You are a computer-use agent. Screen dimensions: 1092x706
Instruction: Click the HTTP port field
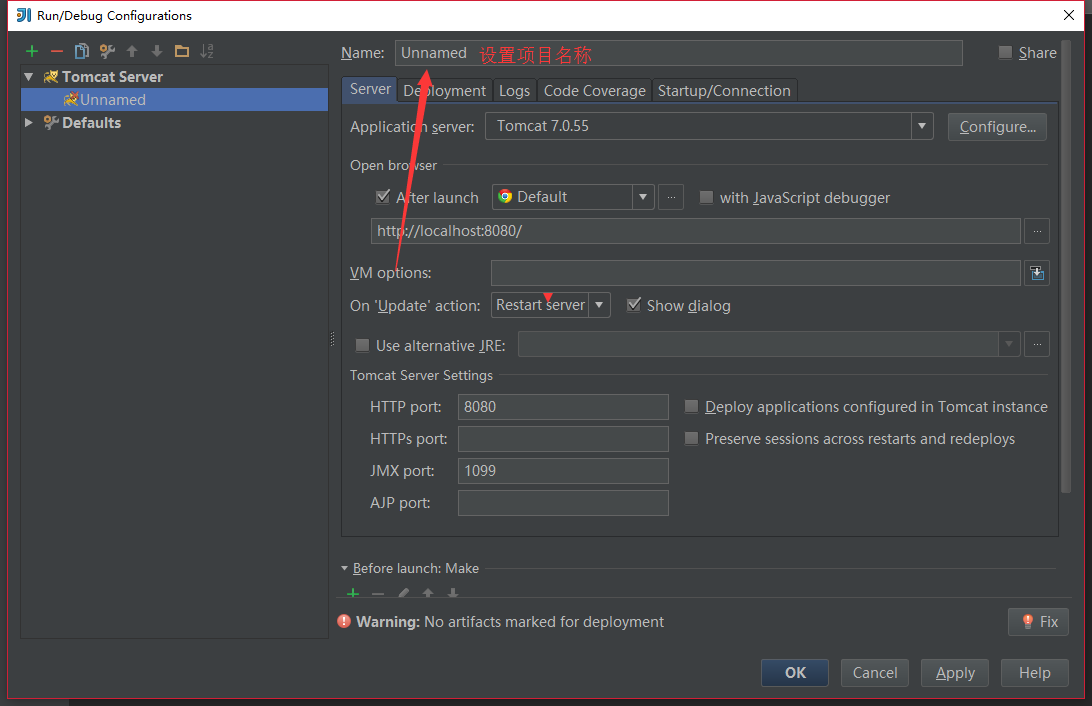tap(563, 407)
